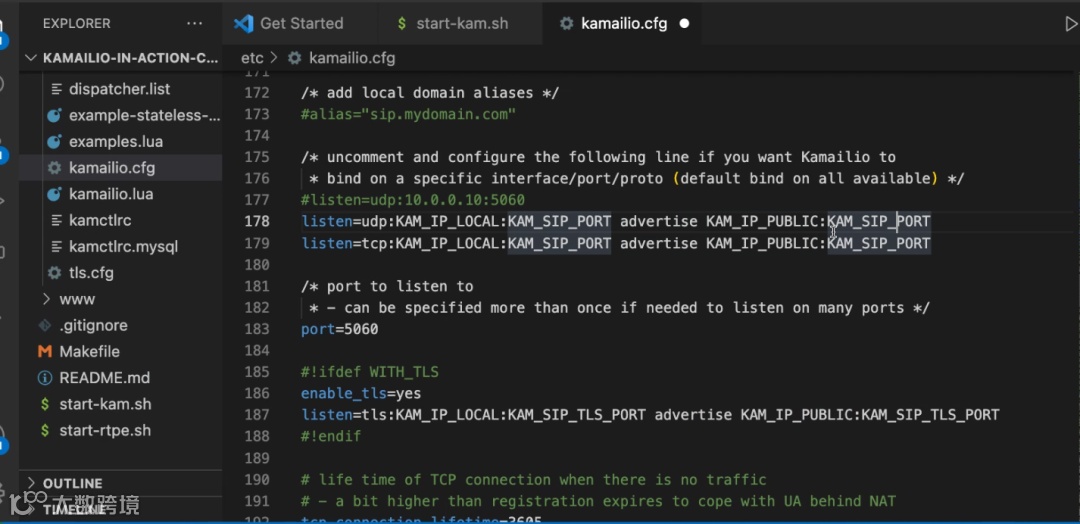Open start-kam.sh in the file tree
The height and width of the screenshot is (524, 1080).
click(x=105, y=404)
